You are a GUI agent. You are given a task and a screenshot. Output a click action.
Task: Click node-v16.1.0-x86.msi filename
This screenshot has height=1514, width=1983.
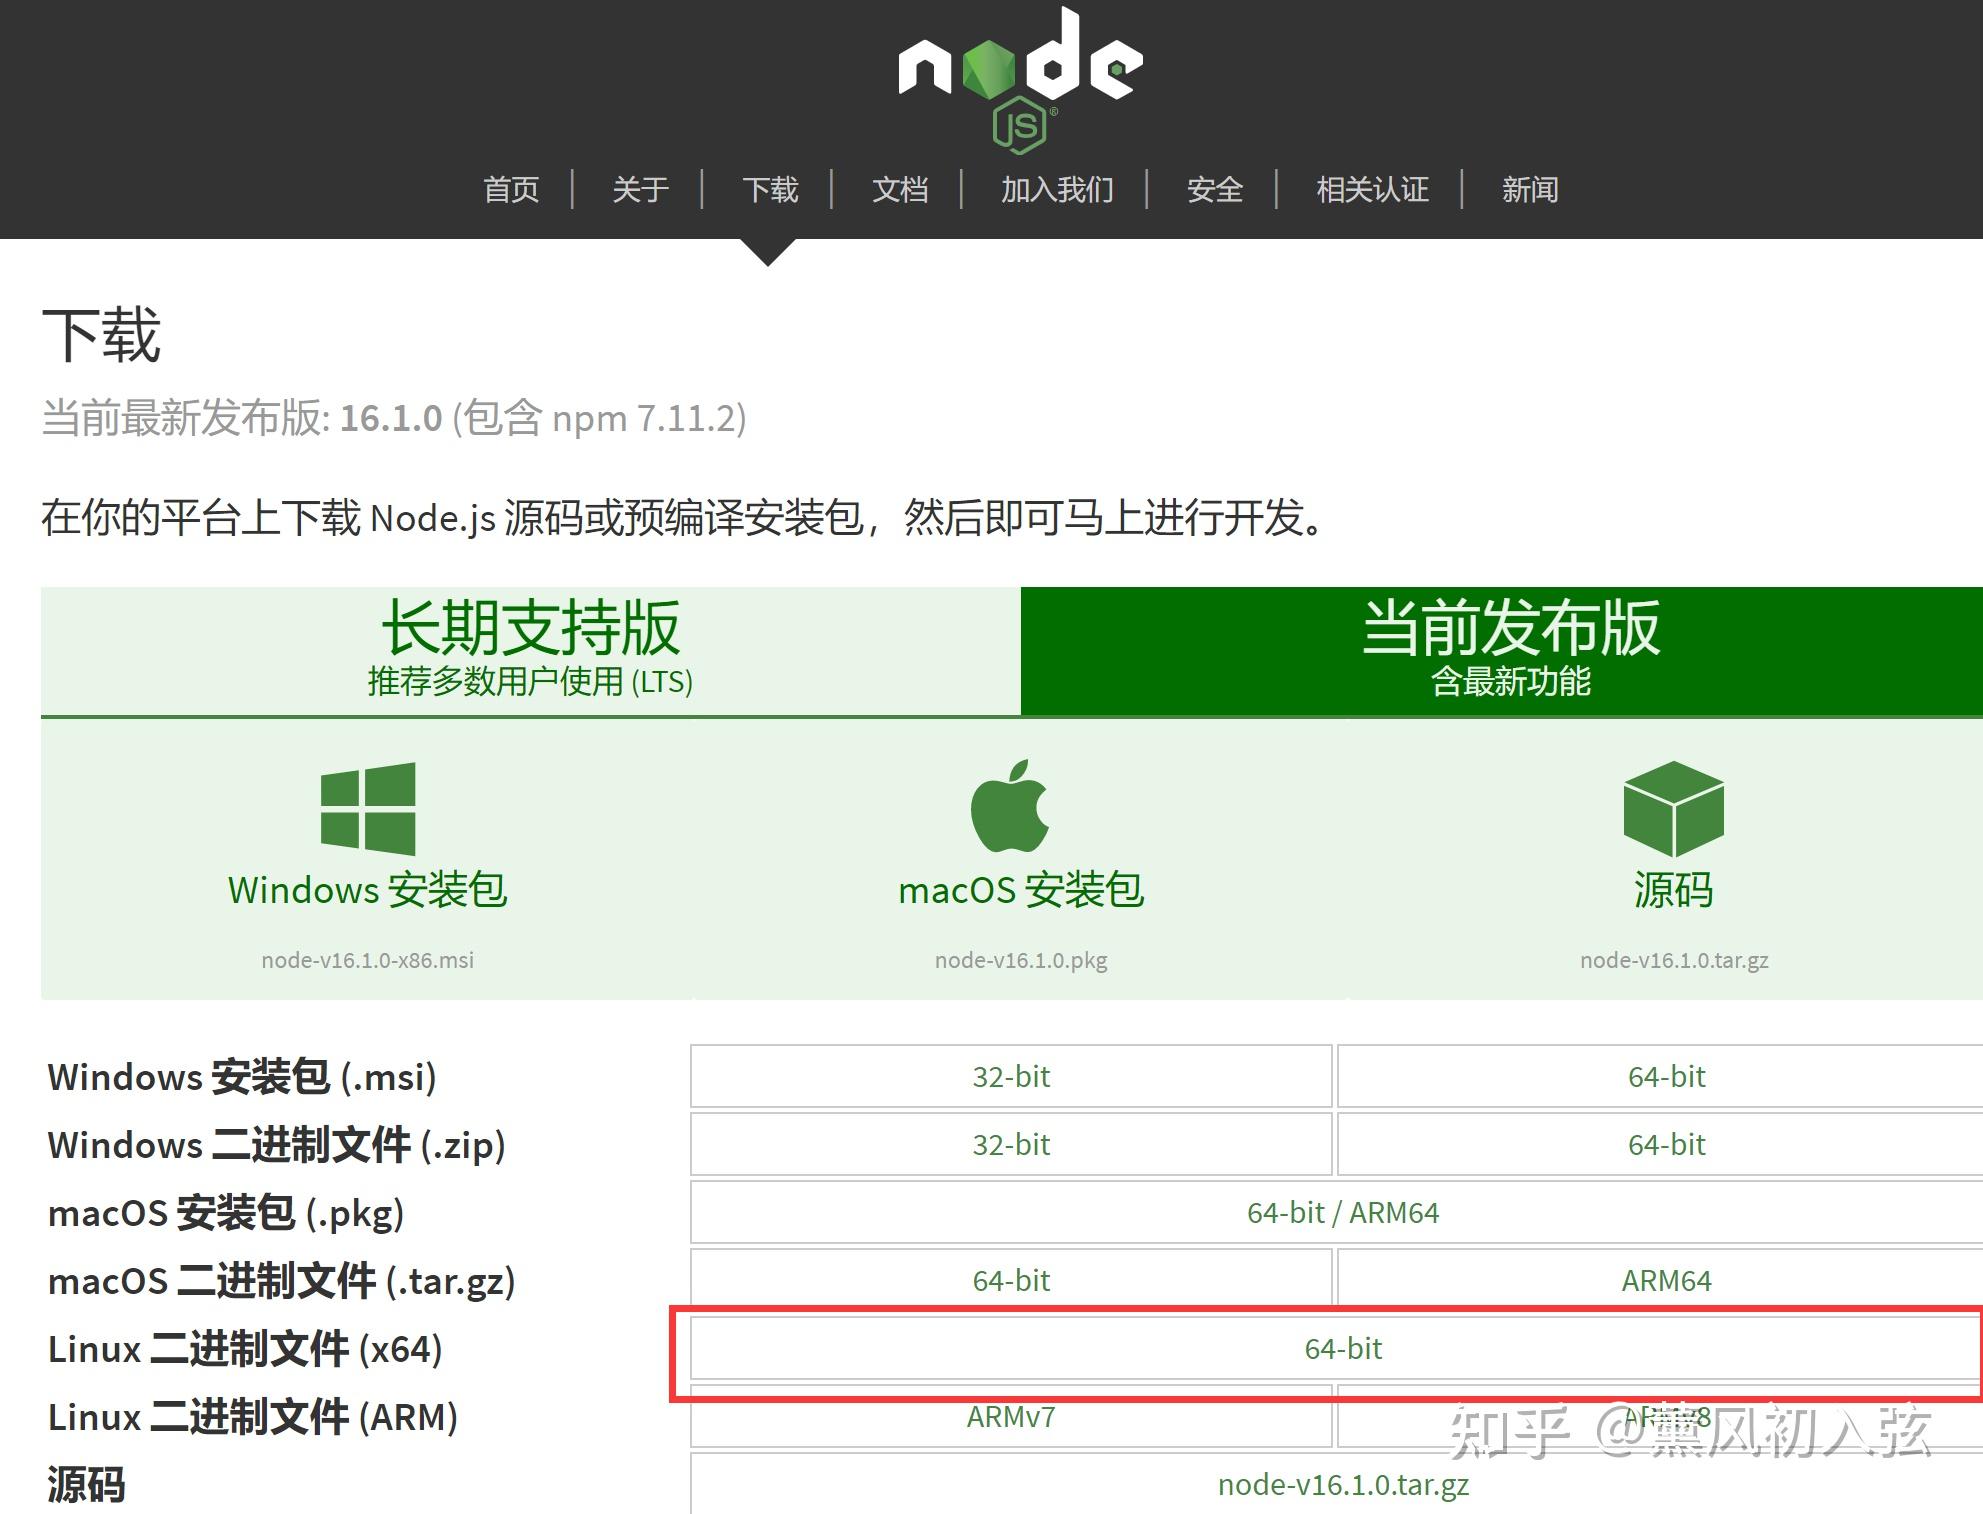(368, 960)
